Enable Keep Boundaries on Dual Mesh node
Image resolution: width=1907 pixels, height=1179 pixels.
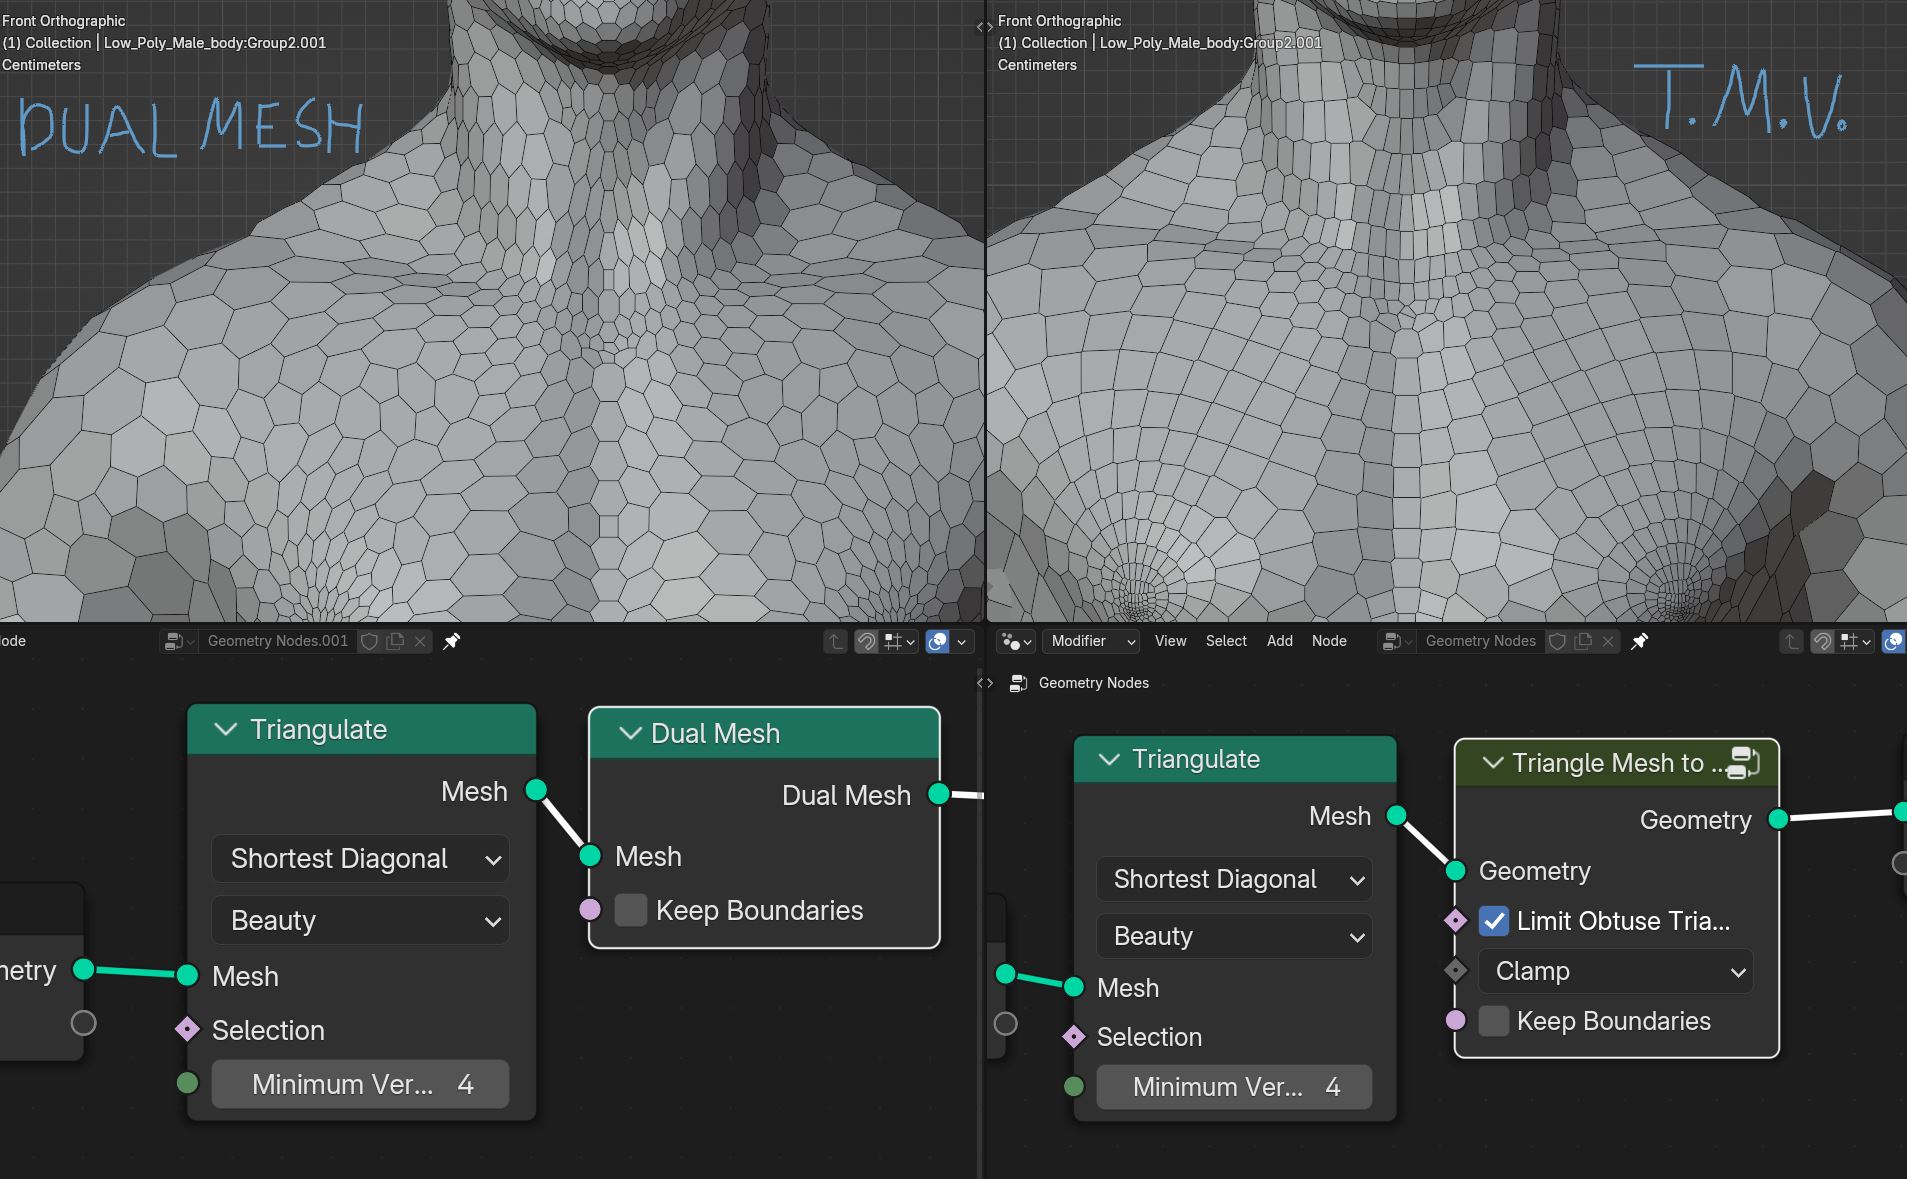click(x=631, y=910)
